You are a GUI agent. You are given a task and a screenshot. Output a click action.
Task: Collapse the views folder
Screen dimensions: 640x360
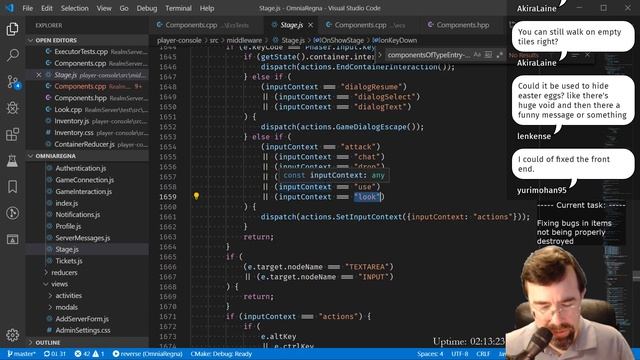point(59,284)
